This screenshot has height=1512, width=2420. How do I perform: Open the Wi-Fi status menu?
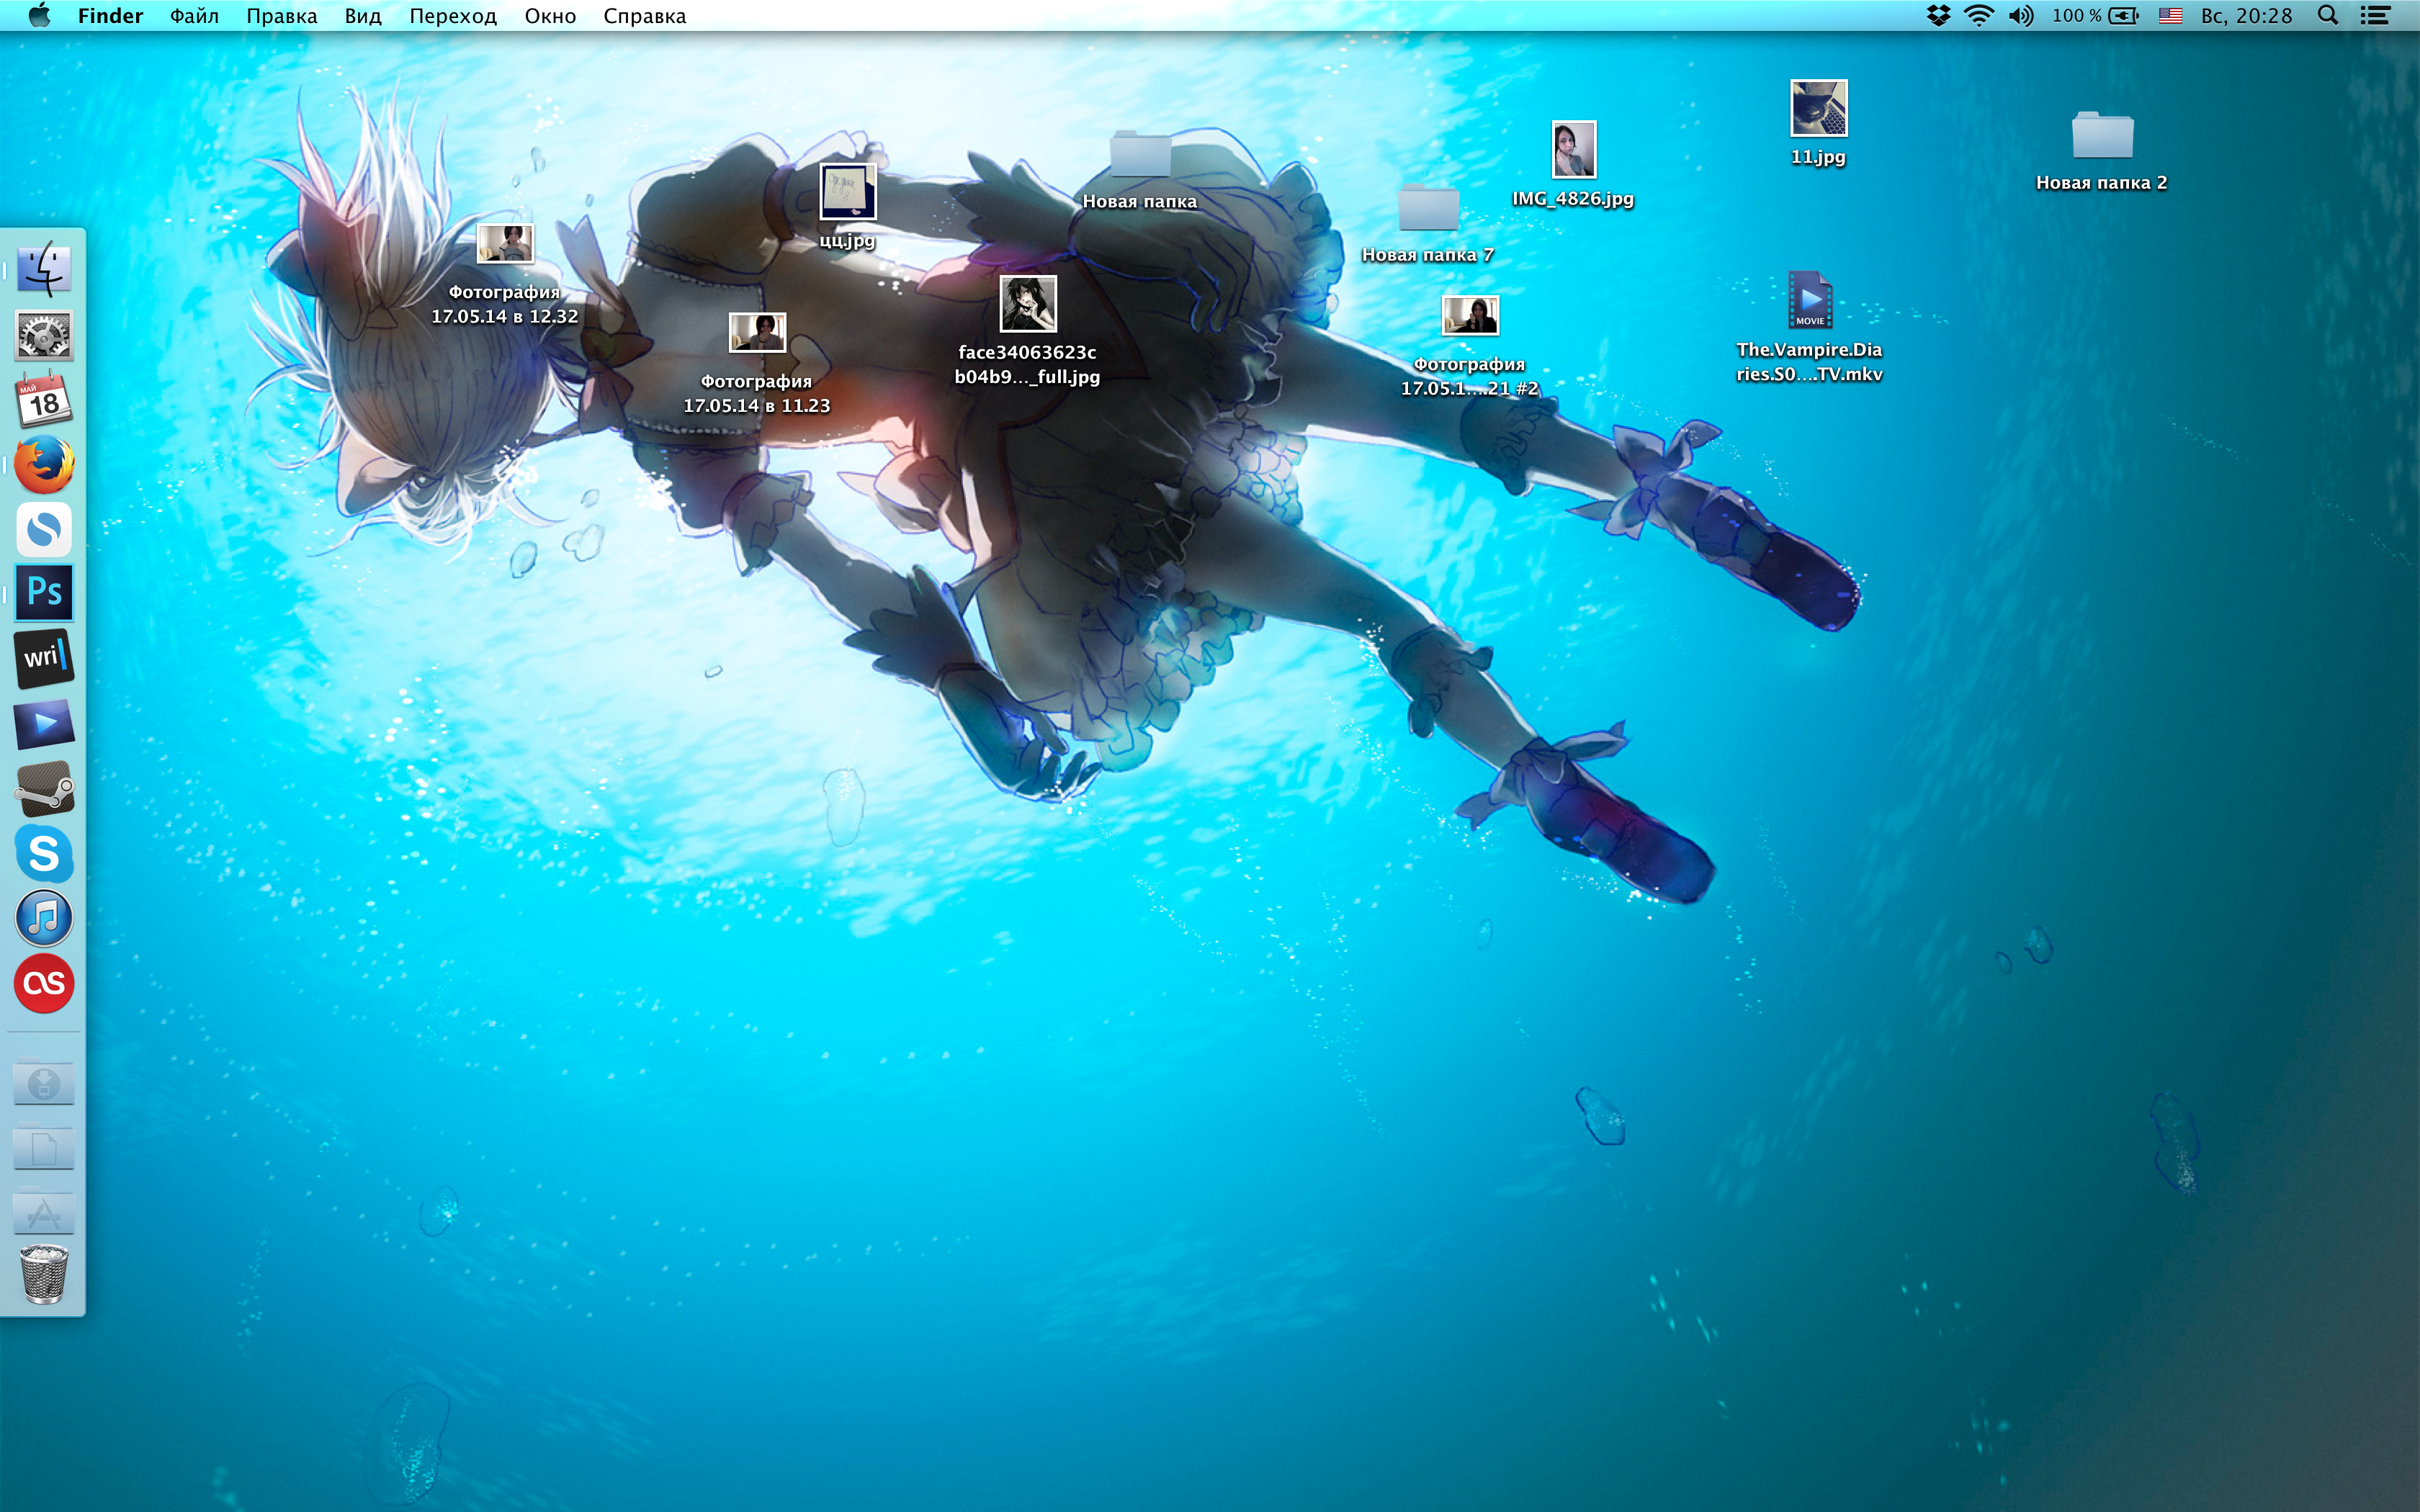[x=1978, y=16]
